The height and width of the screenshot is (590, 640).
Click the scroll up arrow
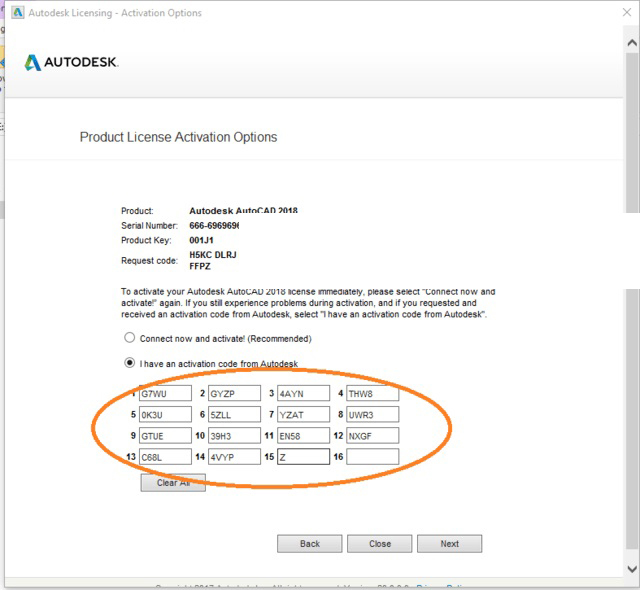(x=632, y=42)
